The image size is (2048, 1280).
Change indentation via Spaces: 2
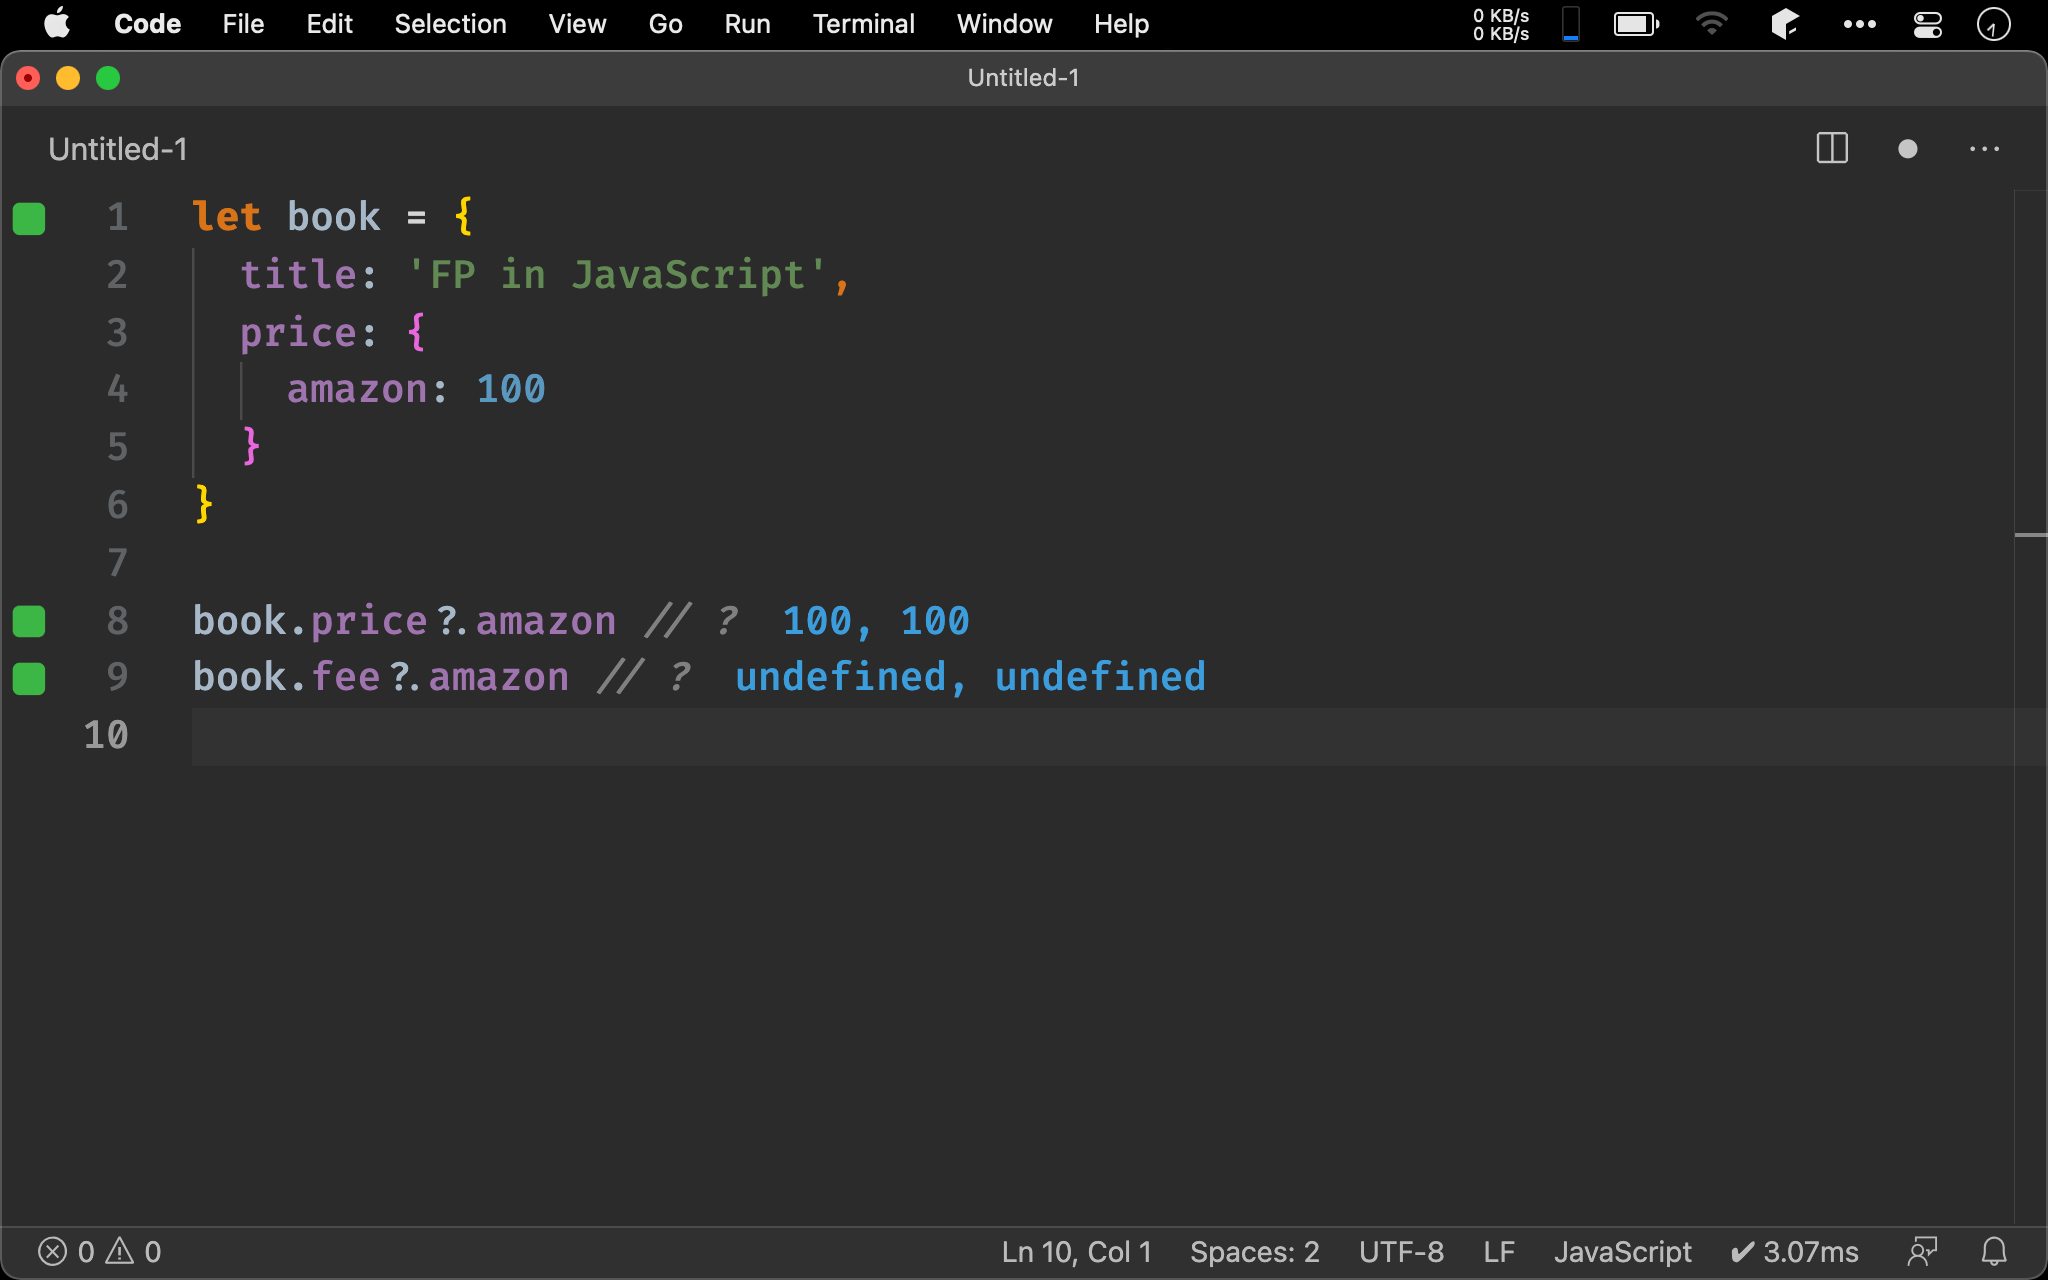click(1255, 1251)
